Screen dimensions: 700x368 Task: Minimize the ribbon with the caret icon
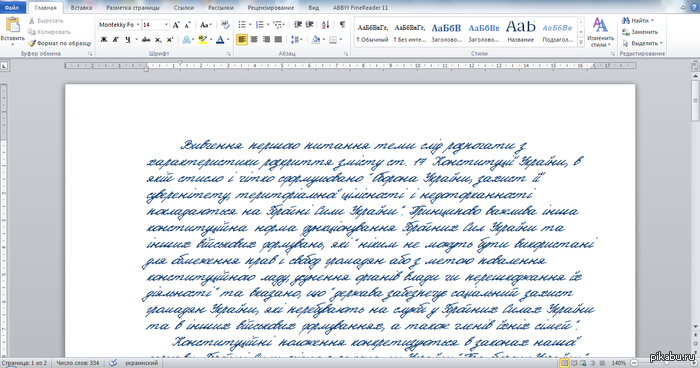coord(683,7)
